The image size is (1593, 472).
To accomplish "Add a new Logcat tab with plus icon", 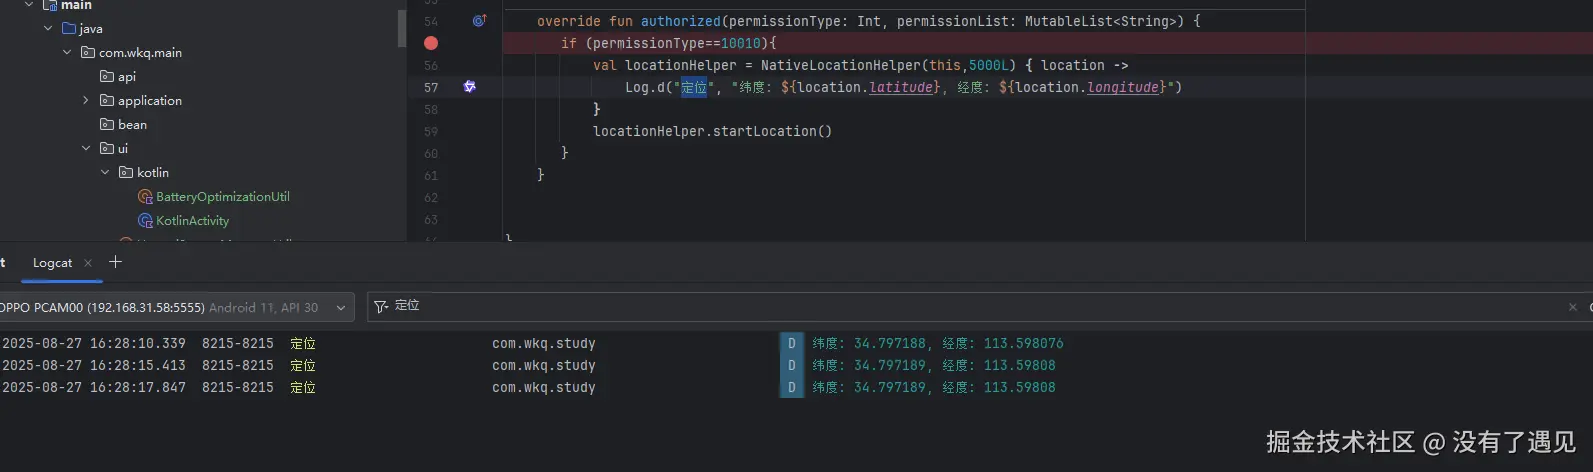I will click(115, 262).
